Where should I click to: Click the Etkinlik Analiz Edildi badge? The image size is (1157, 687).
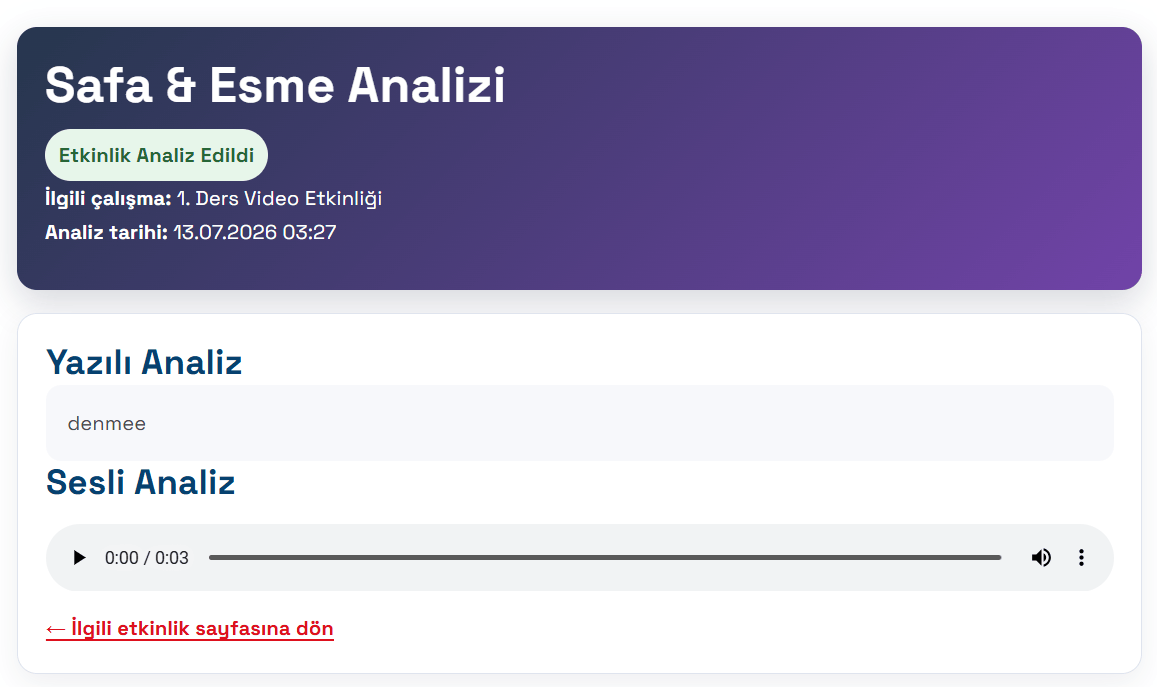[x=156, y=155]
